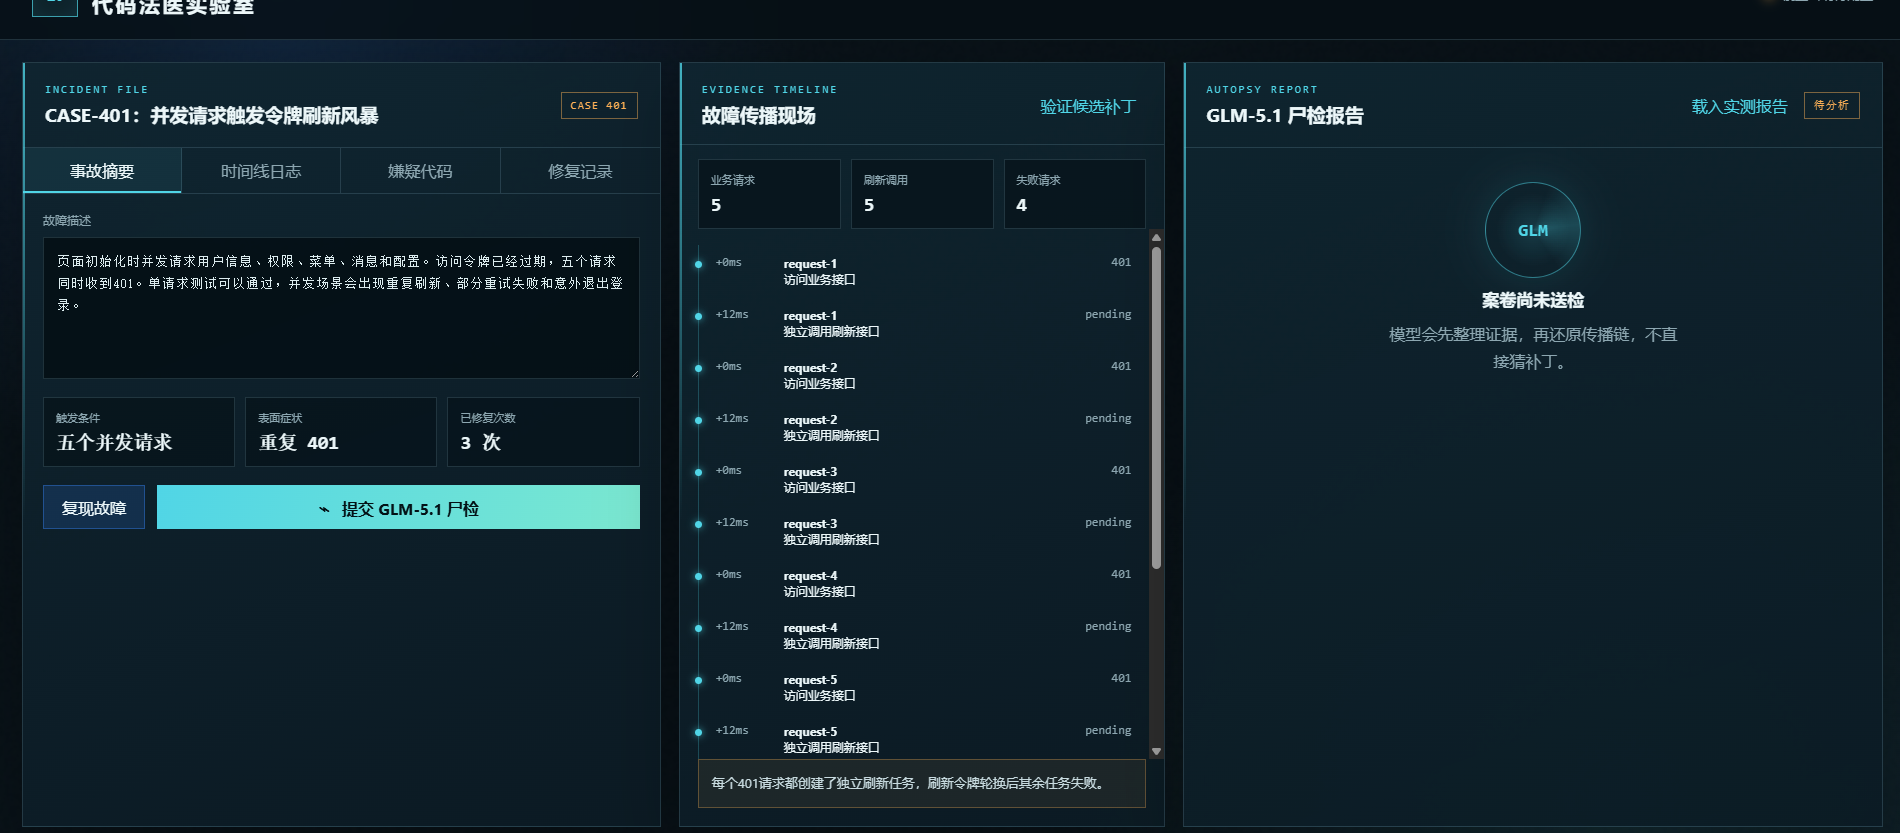Click the request-1 pending status text
Screen dimensions: 1900x833
point(1108,314)
